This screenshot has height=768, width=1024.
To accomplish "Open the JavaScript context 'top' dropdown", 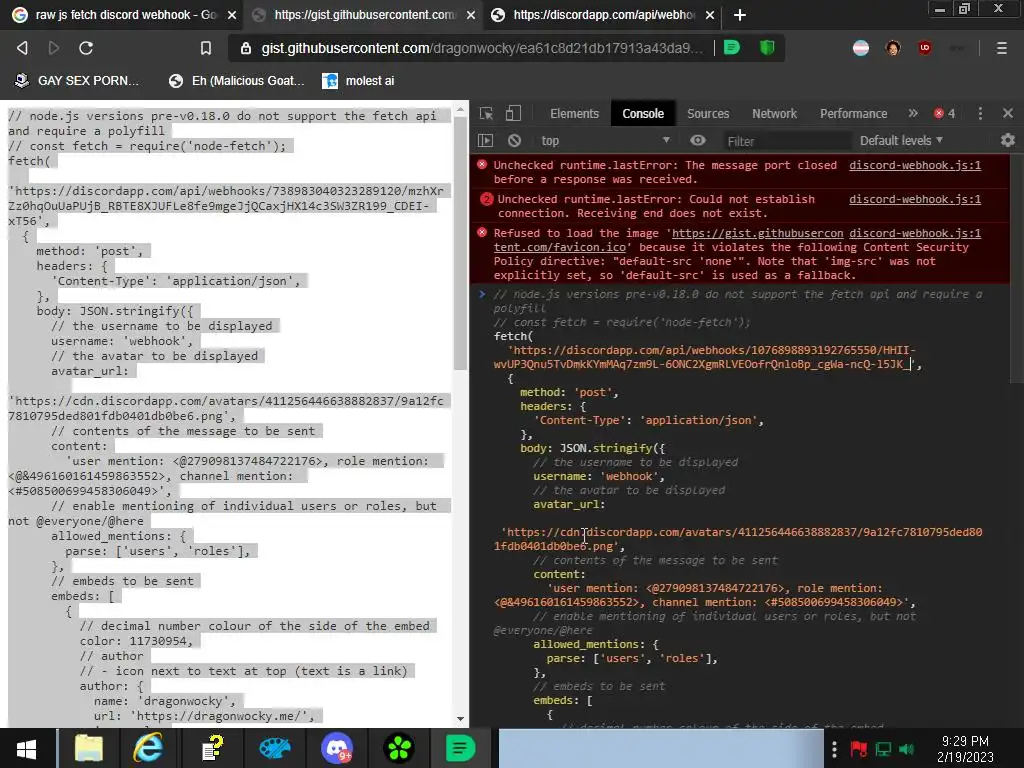I will tap(605, 140).
